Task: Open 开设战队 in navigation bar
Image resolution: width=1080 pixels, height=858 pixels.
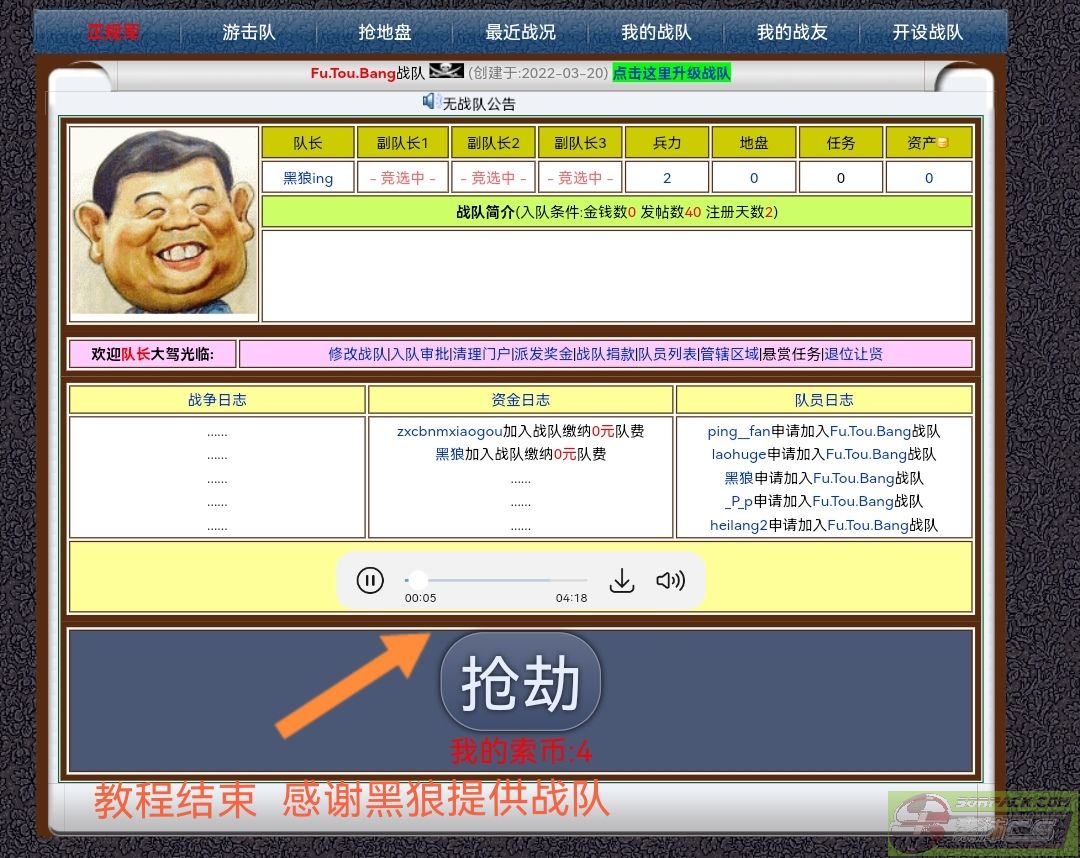Action: click(927, 32)
